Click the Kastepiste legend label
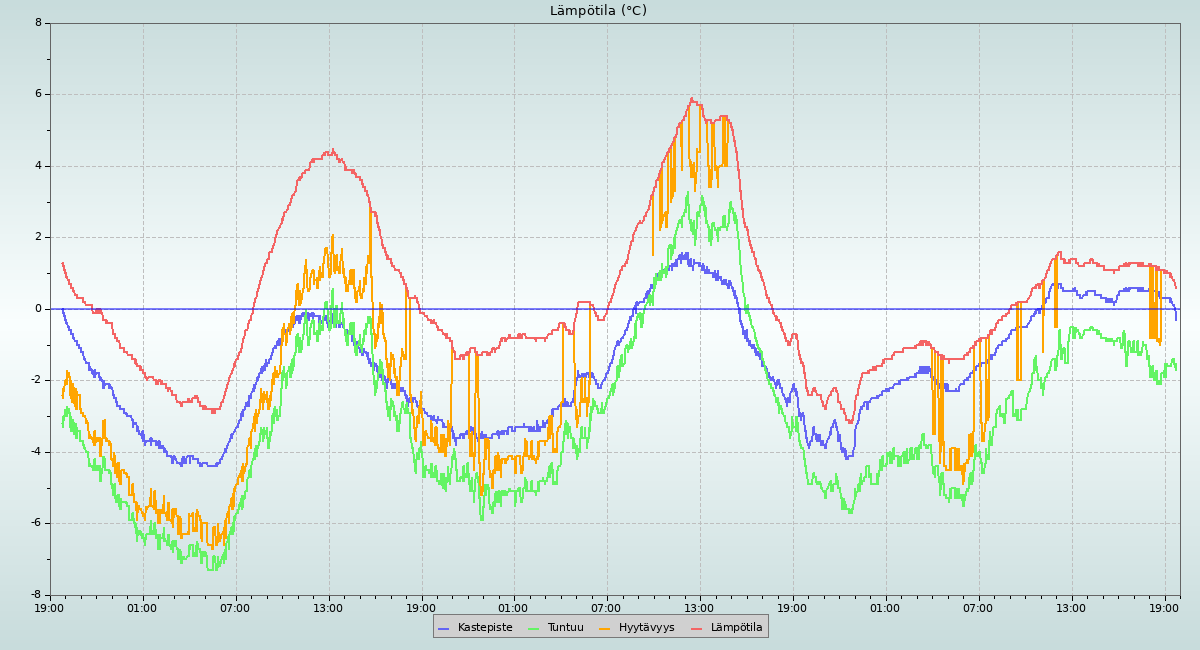 (x=485, y=628)
